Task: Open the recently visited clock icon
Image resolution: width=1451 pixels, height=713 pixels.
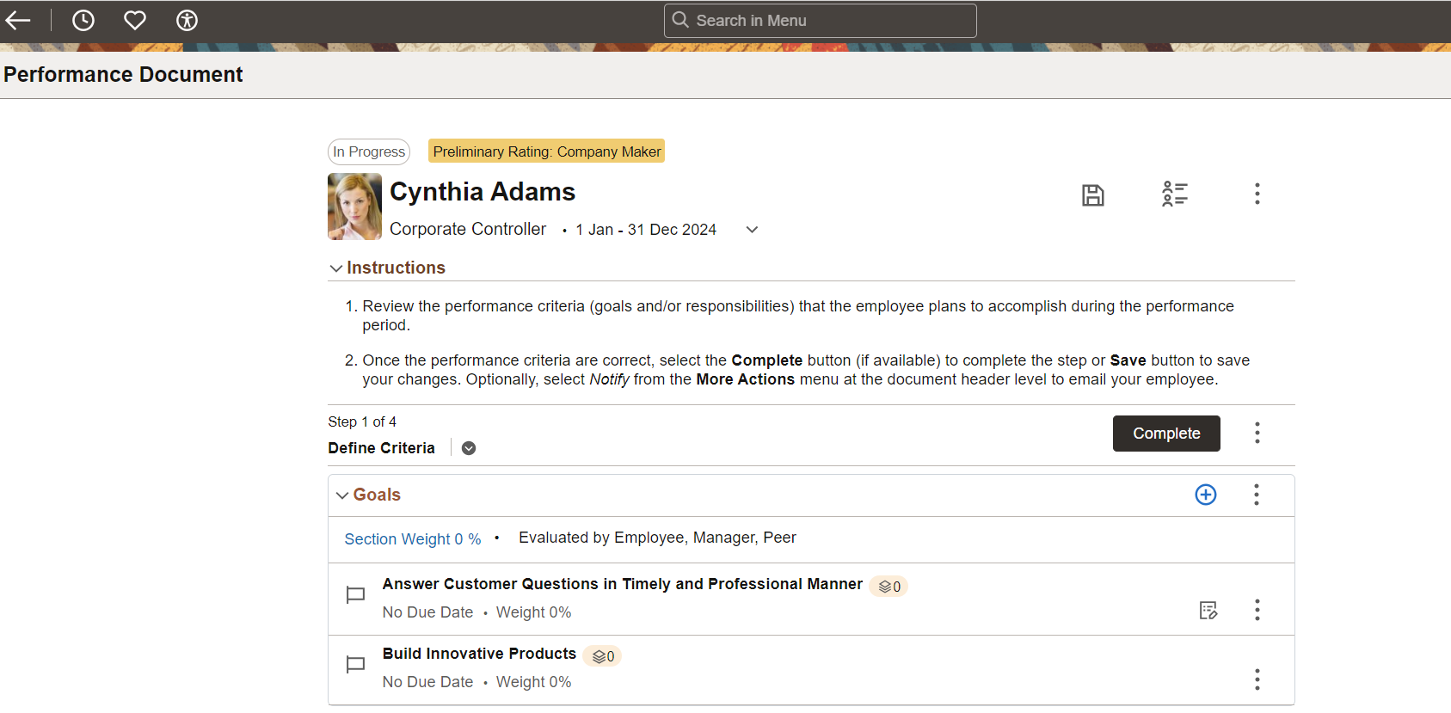Action: (83, 20)
